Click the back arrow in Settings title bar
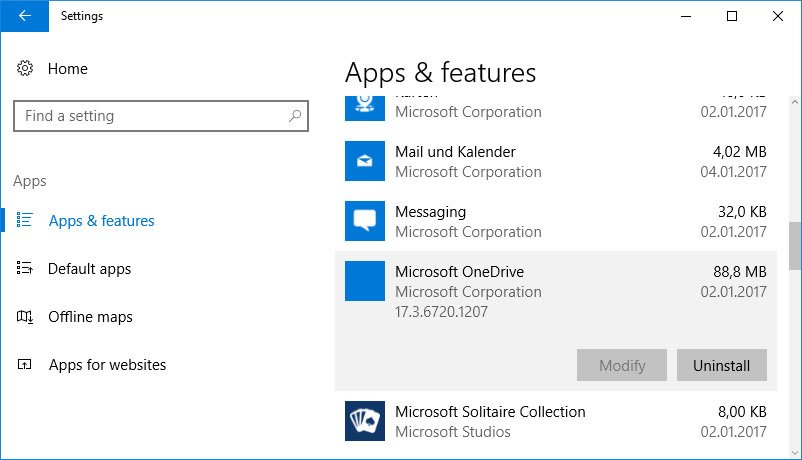 [x=25, y=16]
